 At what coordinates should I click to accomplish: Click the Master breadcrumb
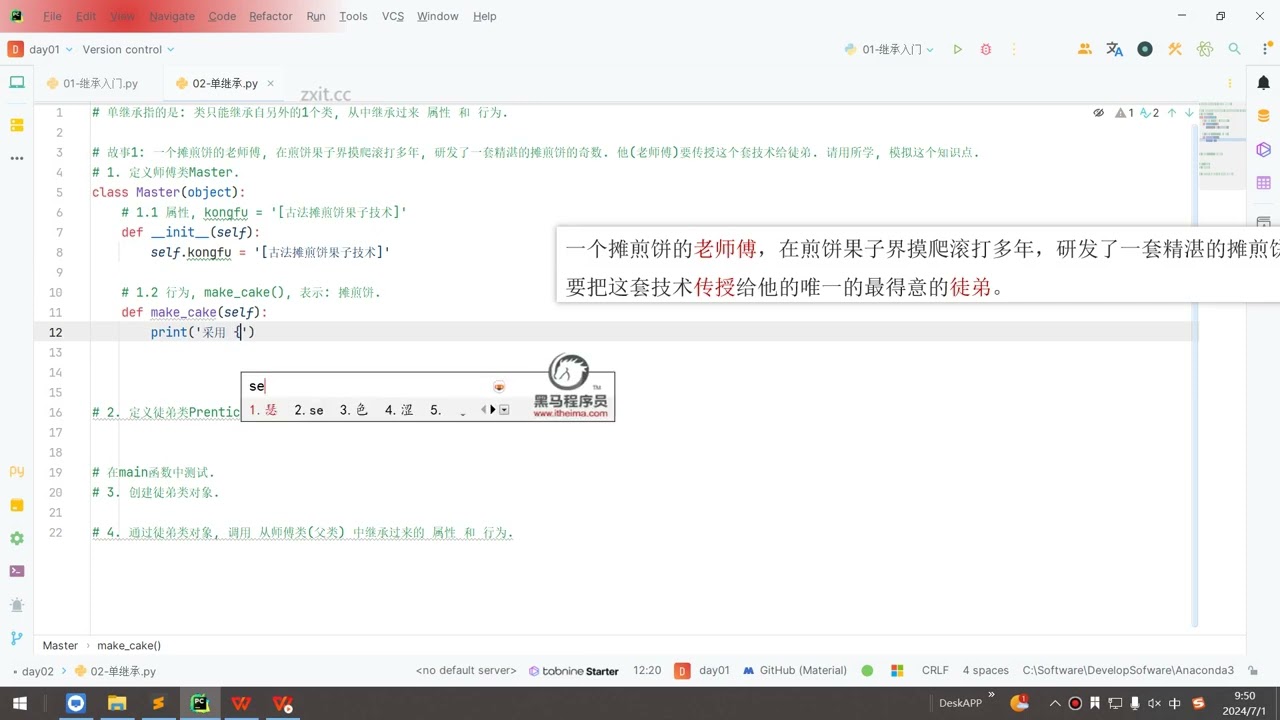pos(60,646)
